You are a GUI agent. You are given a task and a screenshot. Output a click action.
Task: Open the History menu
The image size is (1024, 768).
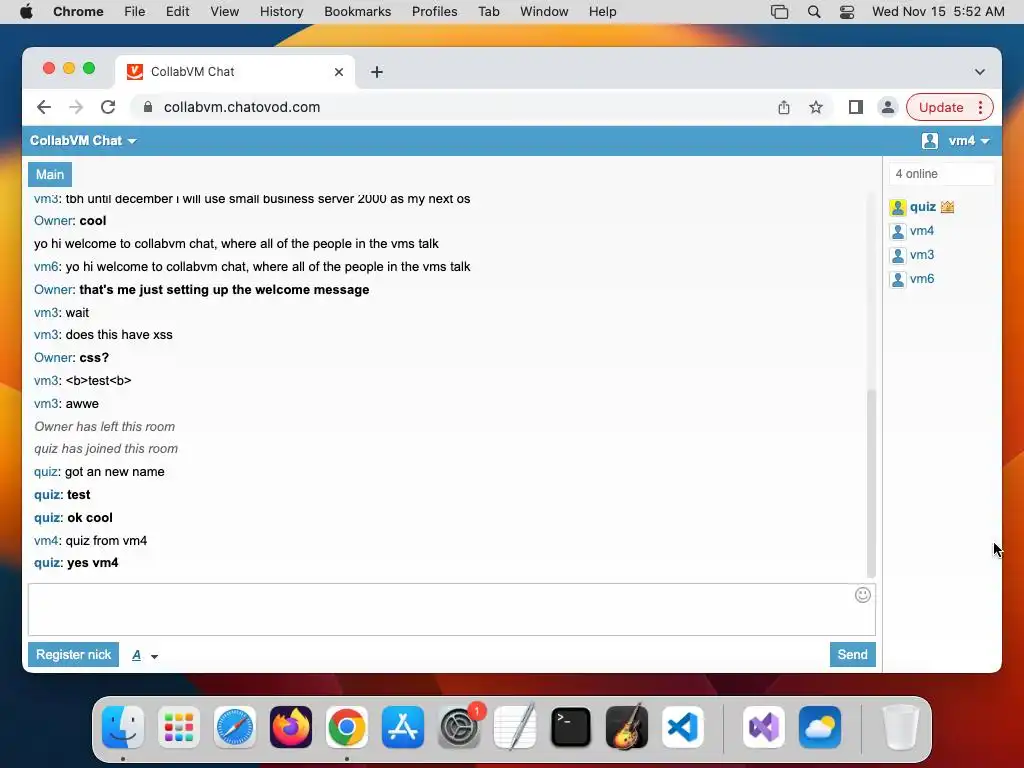(x=281, y=12)
